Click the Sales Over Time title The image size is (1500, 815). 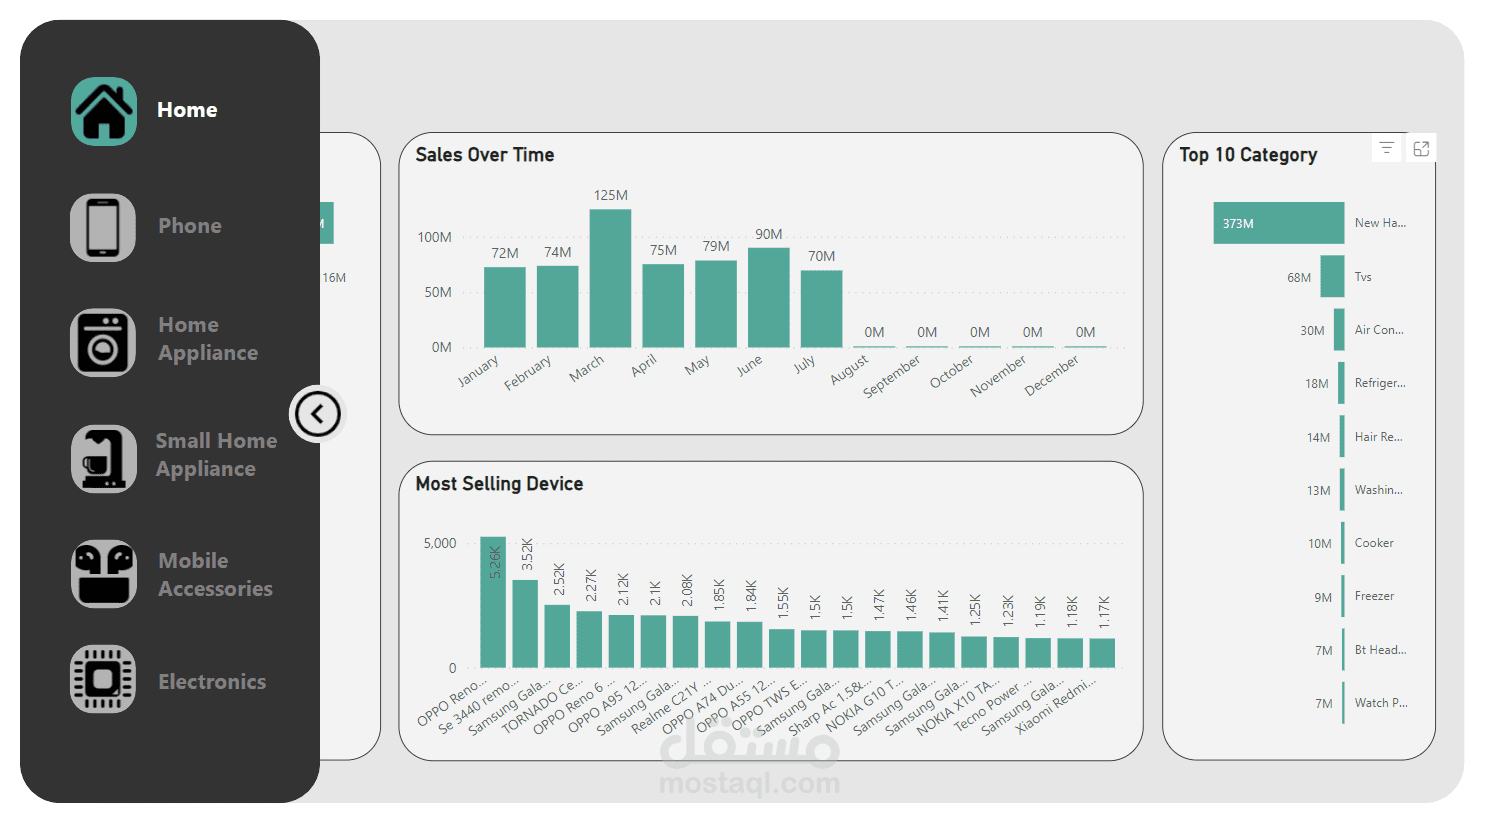[x=485, y=155]
